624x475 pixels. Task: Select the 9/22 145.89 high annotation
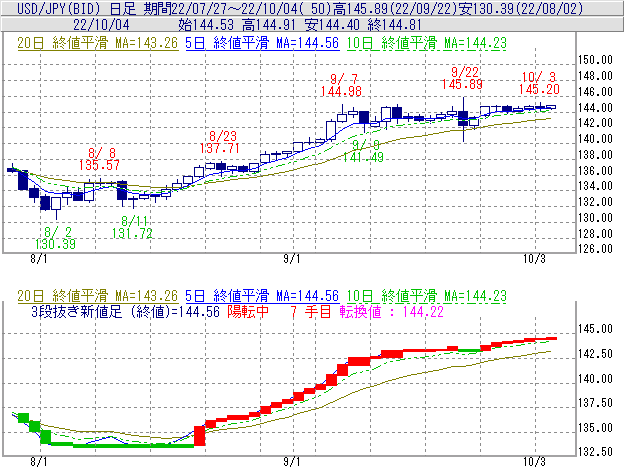(x=462, y=78)
